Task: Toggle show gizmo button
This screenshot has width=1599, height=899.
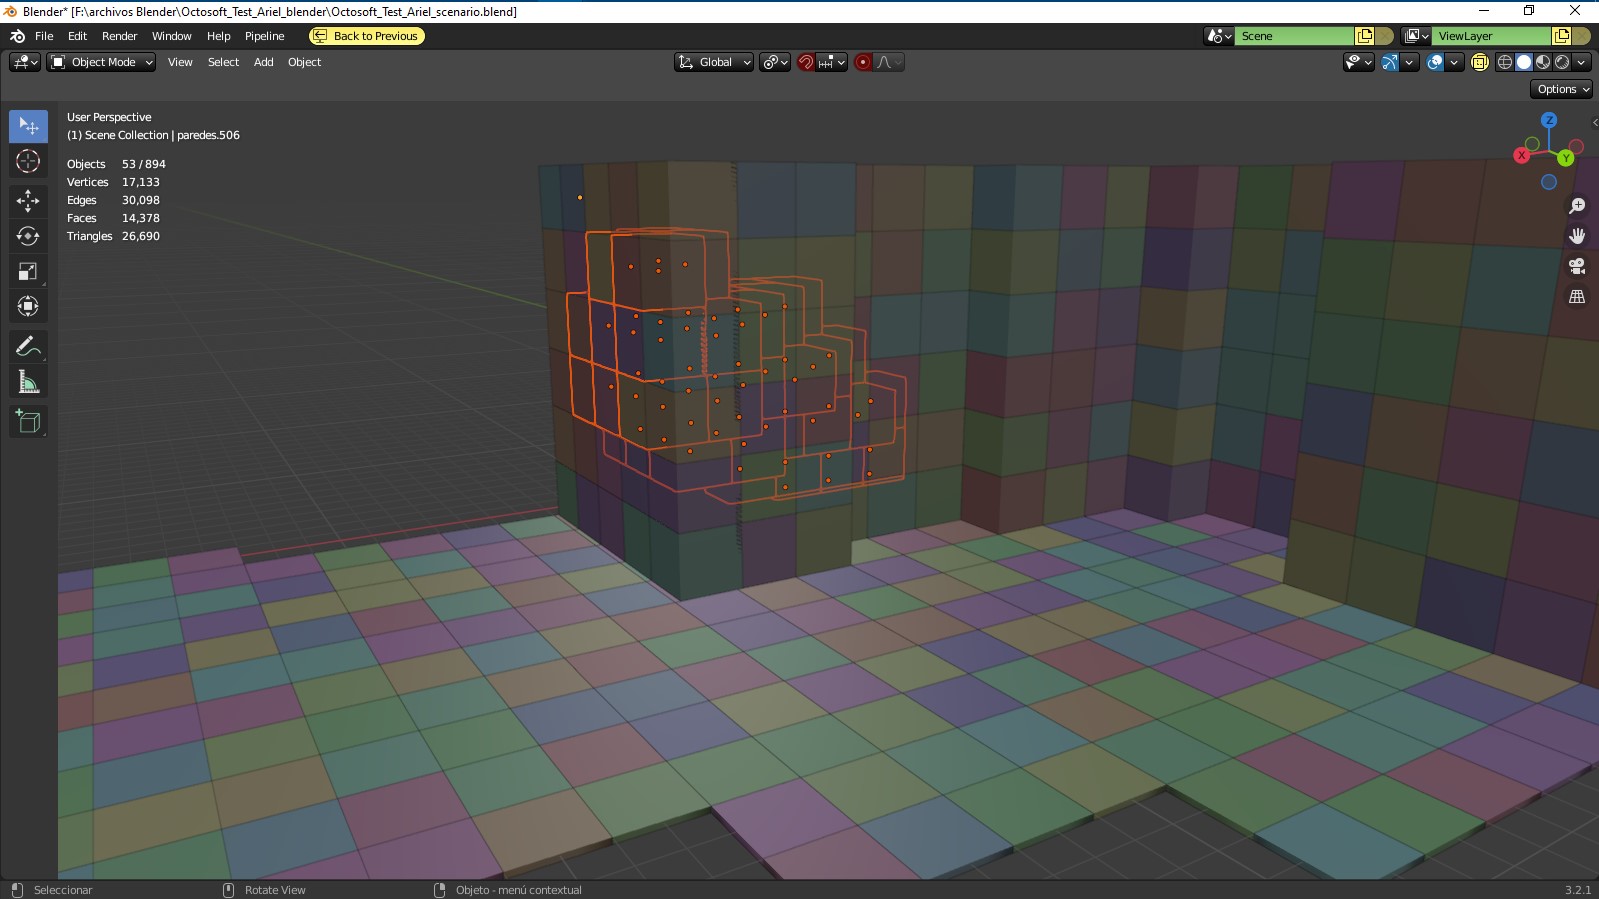Action: pyautogui.click(x=1390, y=62)
